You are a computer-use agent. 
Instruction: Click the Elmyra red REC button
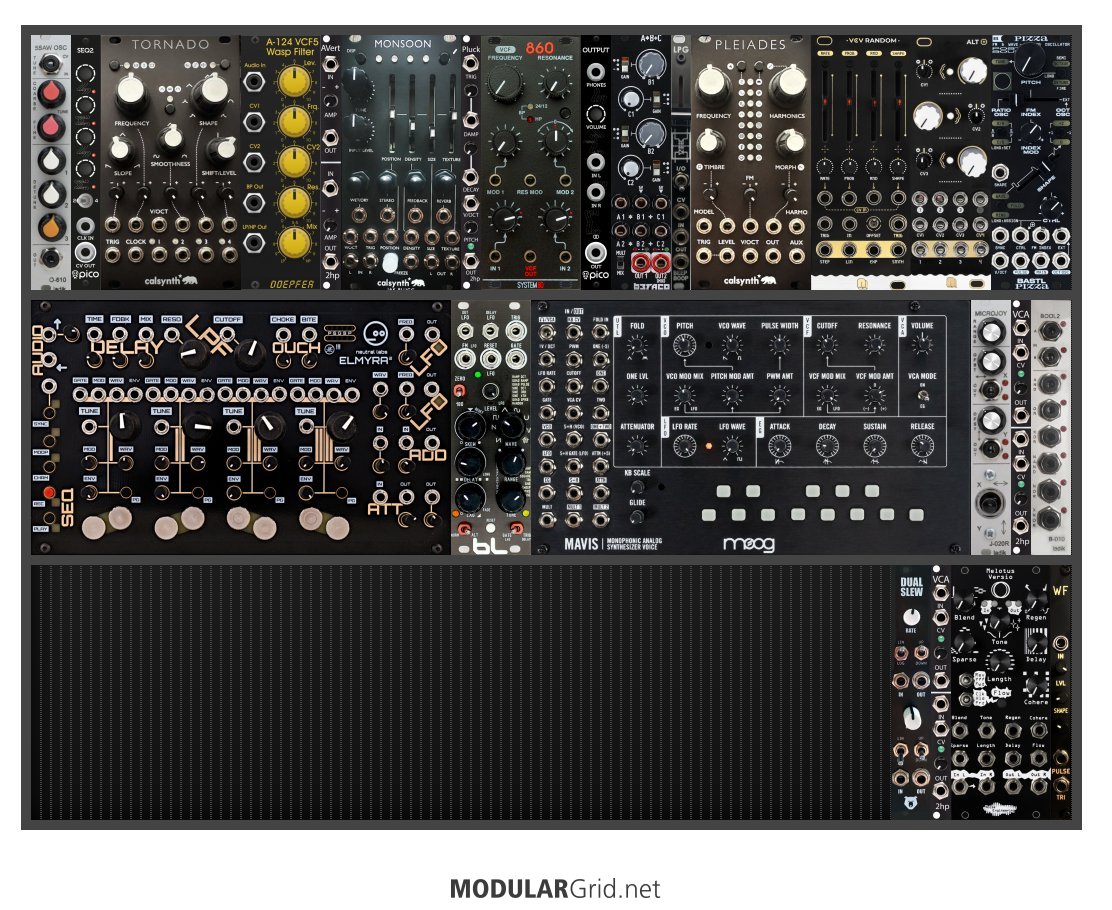point(49,492)
